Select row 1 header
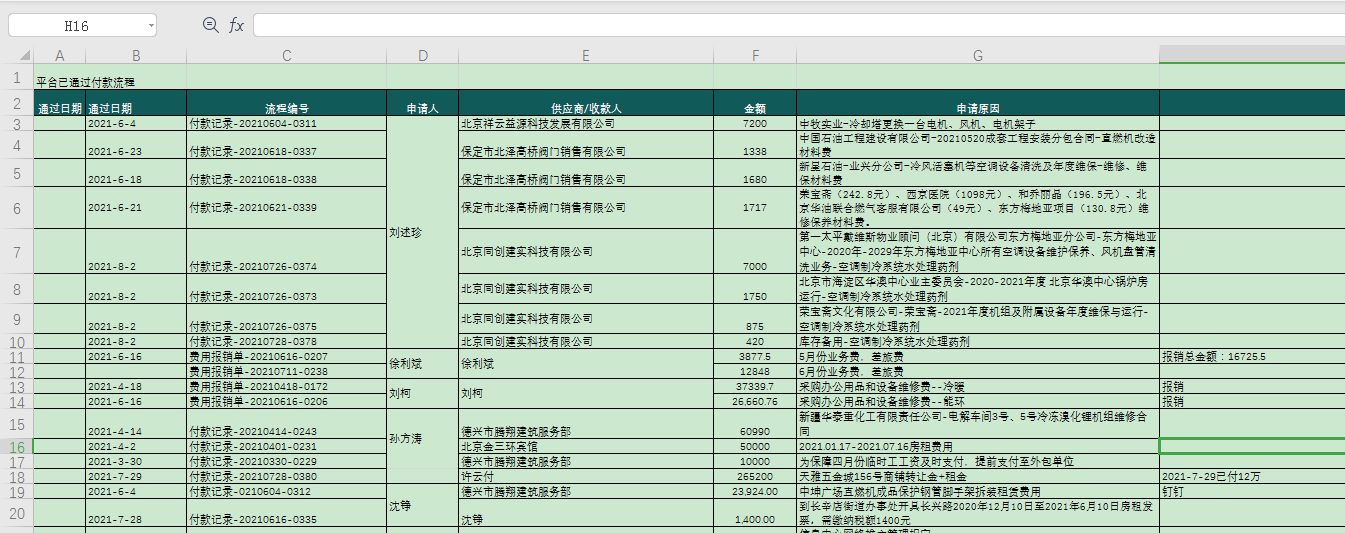 pyautogui.click(x=17, y=77)
